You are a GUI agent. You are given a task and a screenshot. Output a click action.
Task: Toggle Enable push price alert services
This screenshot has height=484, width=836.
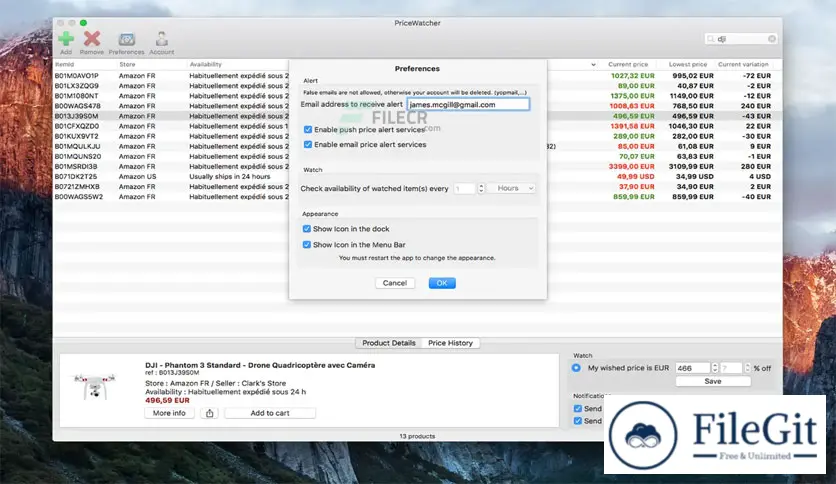(x=308, y=130)
